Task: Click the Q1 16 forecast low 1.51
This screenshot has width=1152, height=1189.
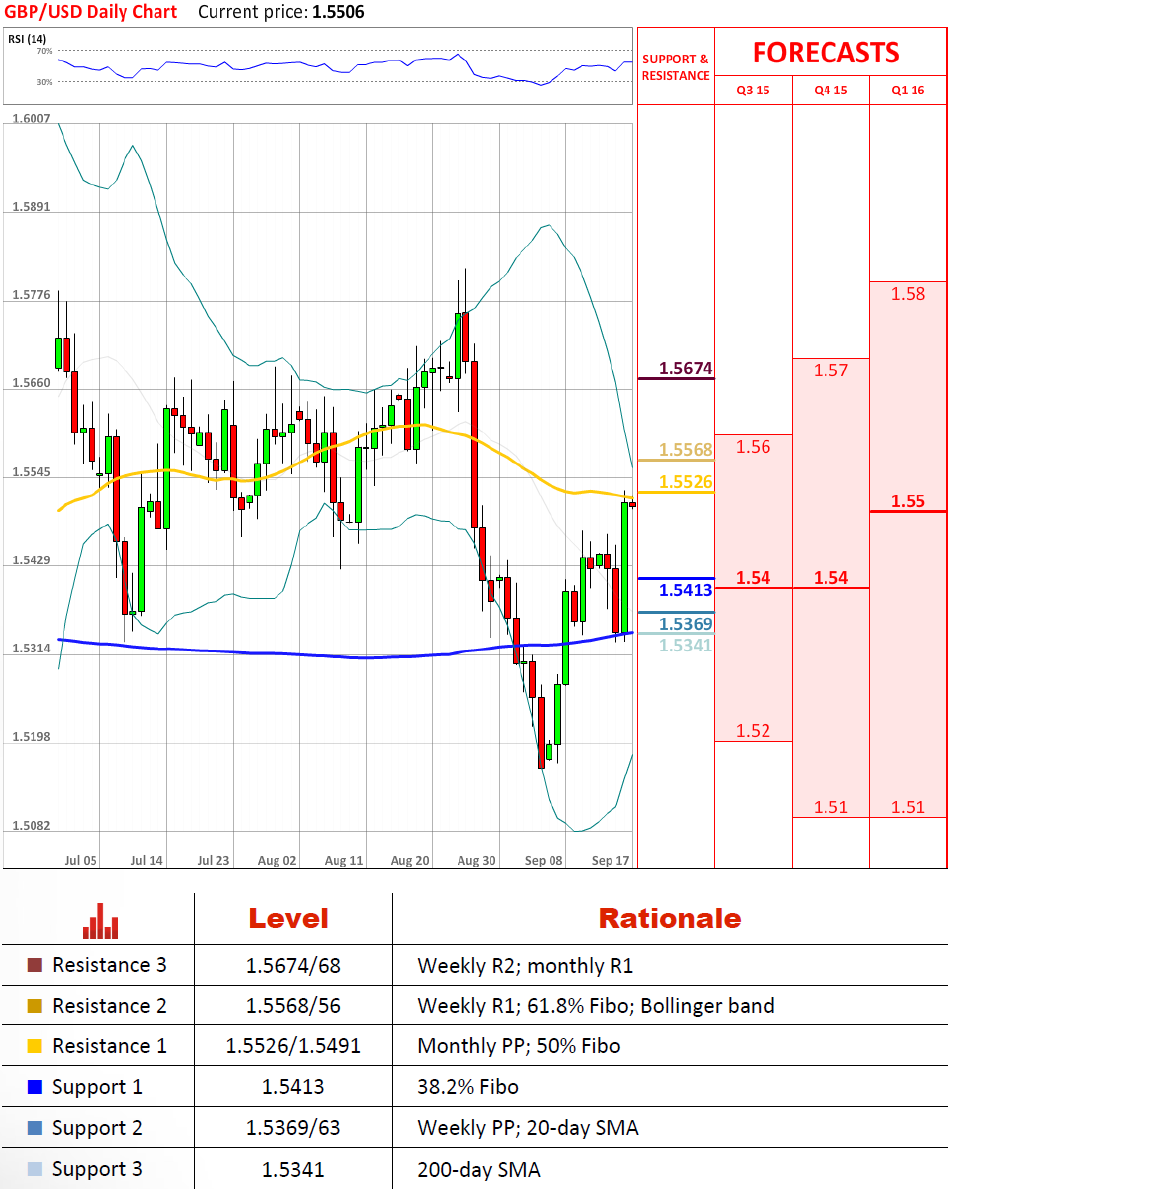Action: pos(908,807)
